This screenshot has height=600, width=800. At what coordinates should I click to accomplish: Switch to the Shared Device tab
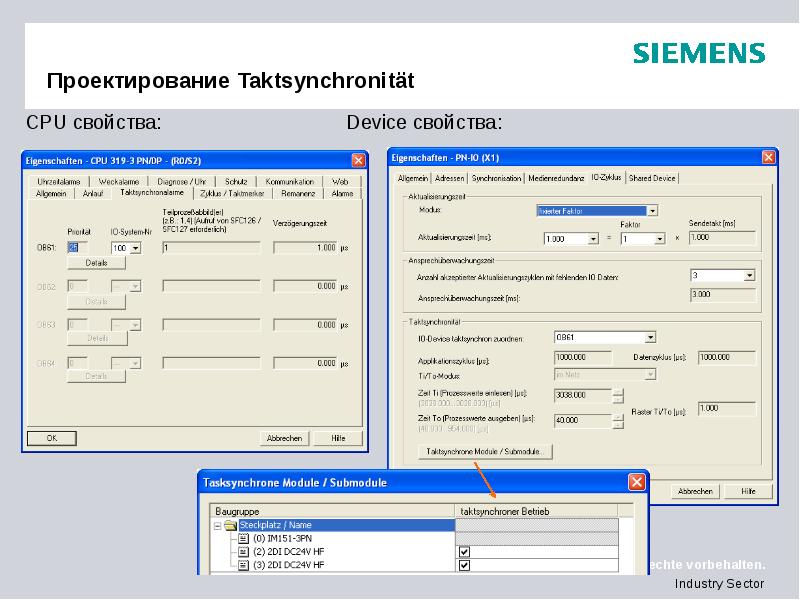(650, 177)
